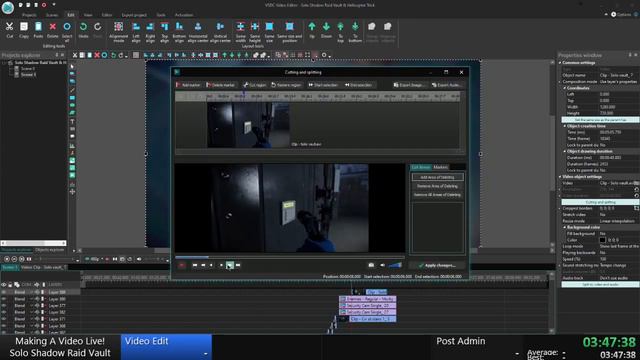Viewport: 640px width, 360px height.
Task: Switch to Objects explorer tab
Action: [49, 250]
